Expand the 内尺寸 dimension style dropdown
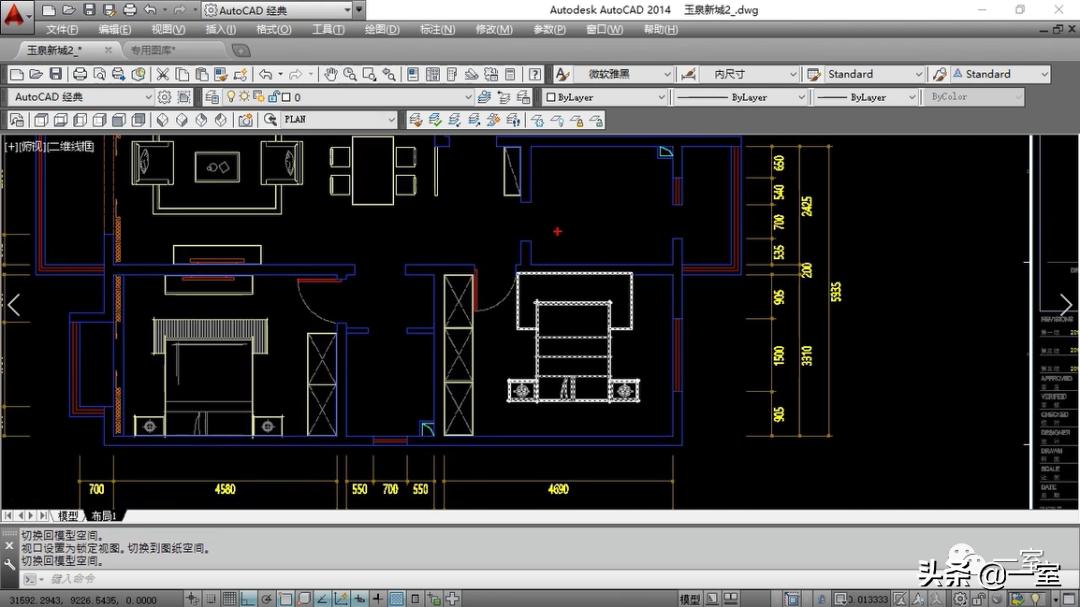1080x607 pixels. tap(792, 74)
